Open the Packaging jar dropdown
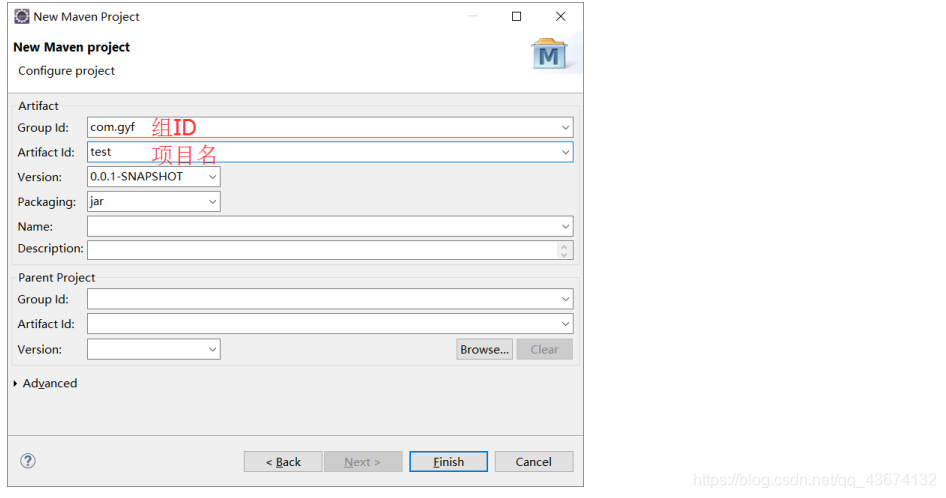Viewport: 946px width, 498px height. click(212, 202)
